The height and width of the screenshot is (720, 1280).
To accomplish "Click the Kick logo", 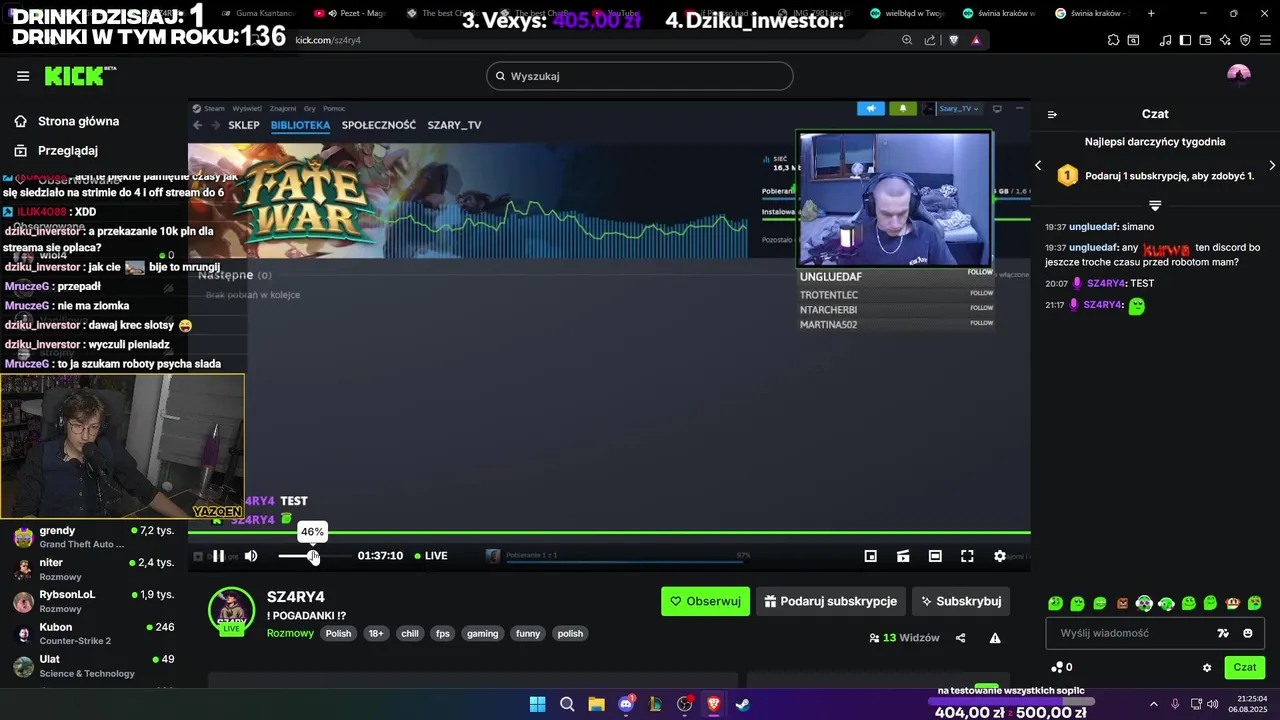I will pyautogui.click(x=80, y=76).
